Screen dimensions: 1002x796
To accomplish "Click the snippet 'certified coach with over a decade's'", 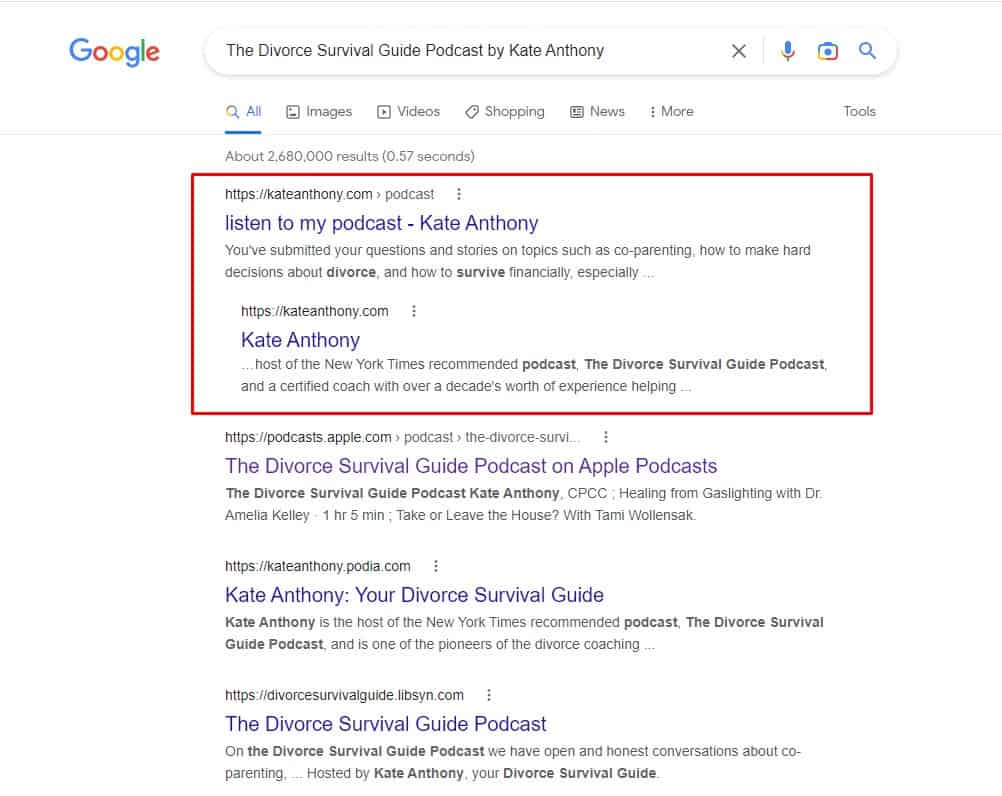I will [x=534, y=375].
